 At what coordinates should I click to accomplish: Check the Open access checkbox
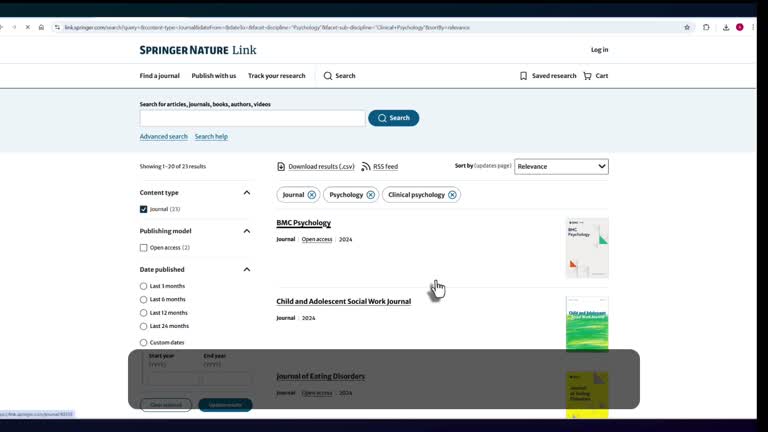coord(144,248)
